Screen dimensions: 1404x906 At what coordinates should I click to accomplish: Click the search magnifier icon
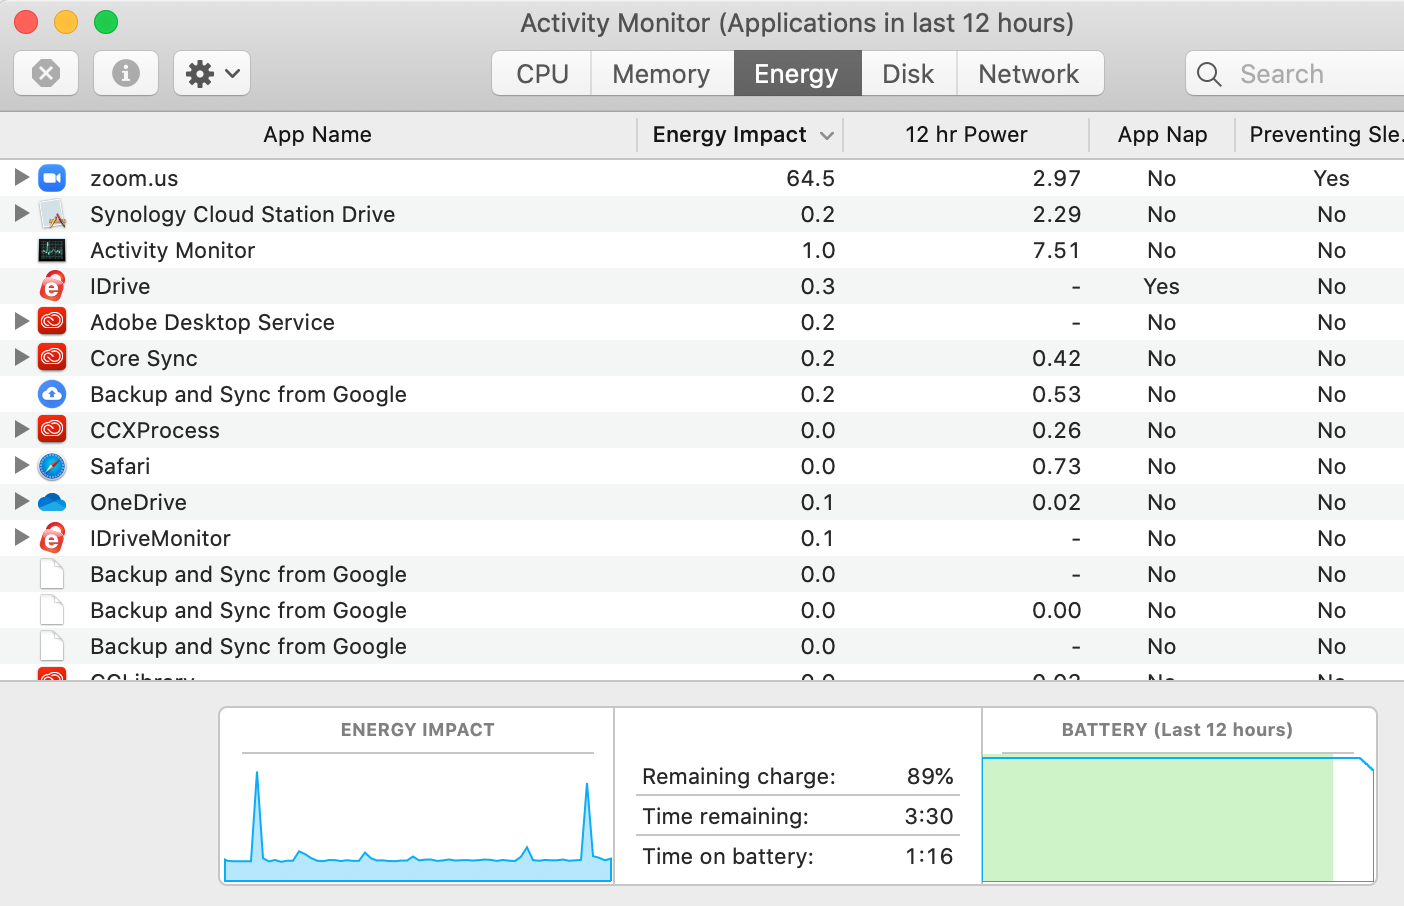[x=1209, y=74]
